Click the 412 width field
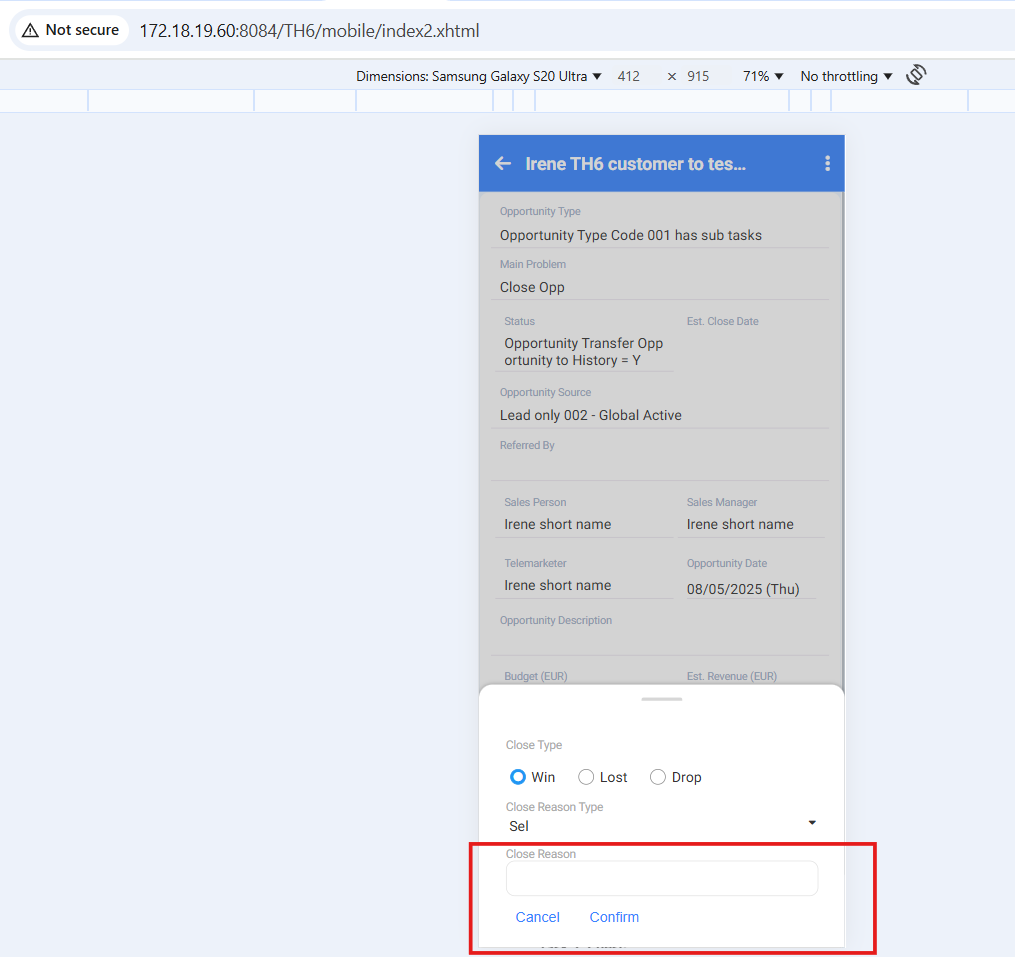The width and height of the screenshot is (1015, 957). pos(629,76)
